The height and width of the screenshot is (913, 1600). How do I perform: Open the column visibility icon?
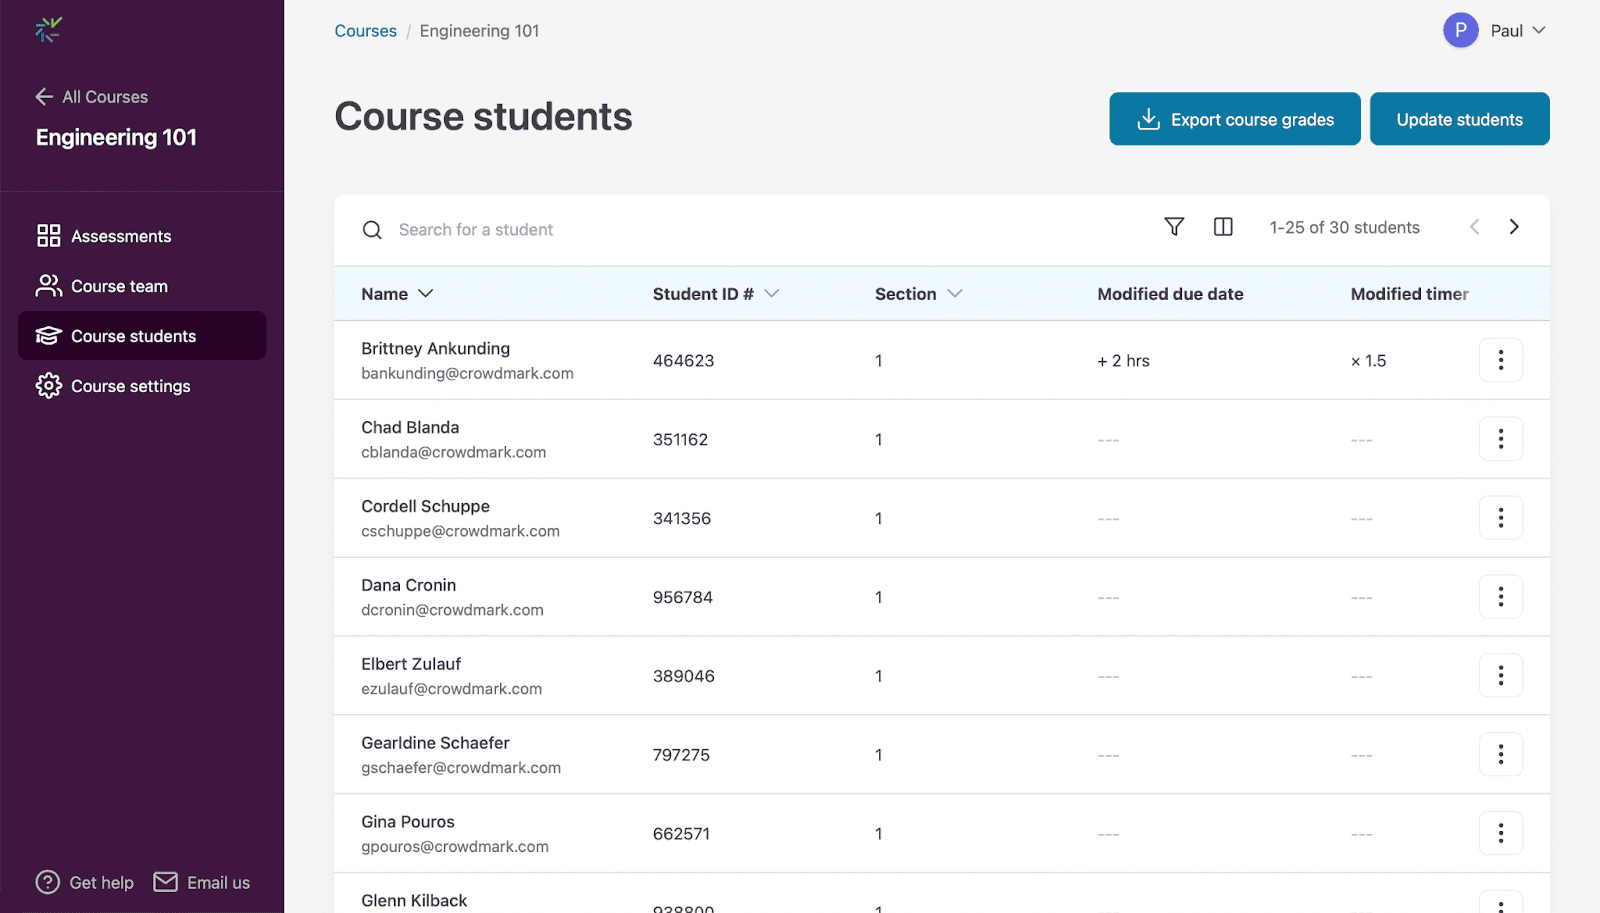pos(1223,227)
